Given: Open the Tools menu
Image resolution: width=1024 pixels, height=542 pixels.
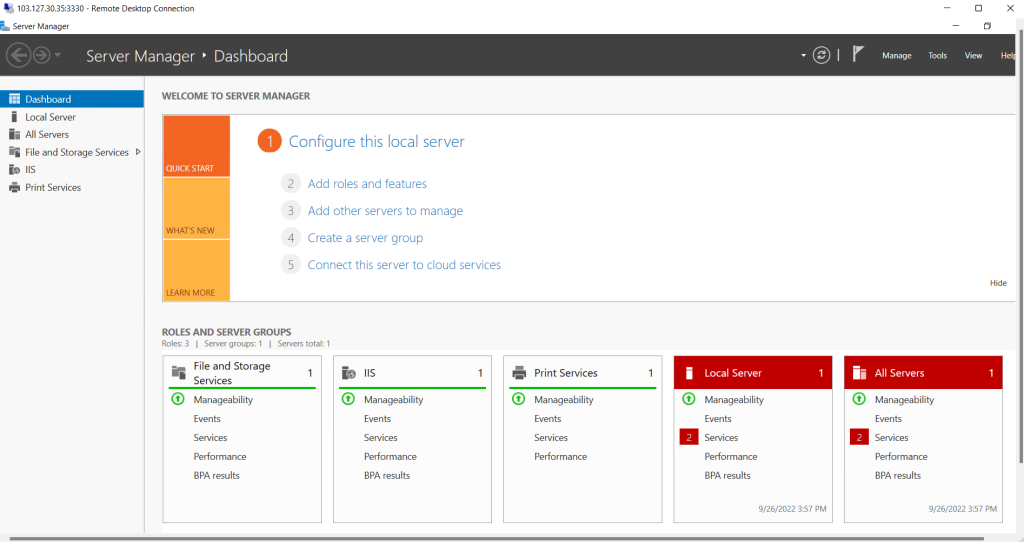Looking at the screenshot, I should pyautogui.click(x=937, y=56).
